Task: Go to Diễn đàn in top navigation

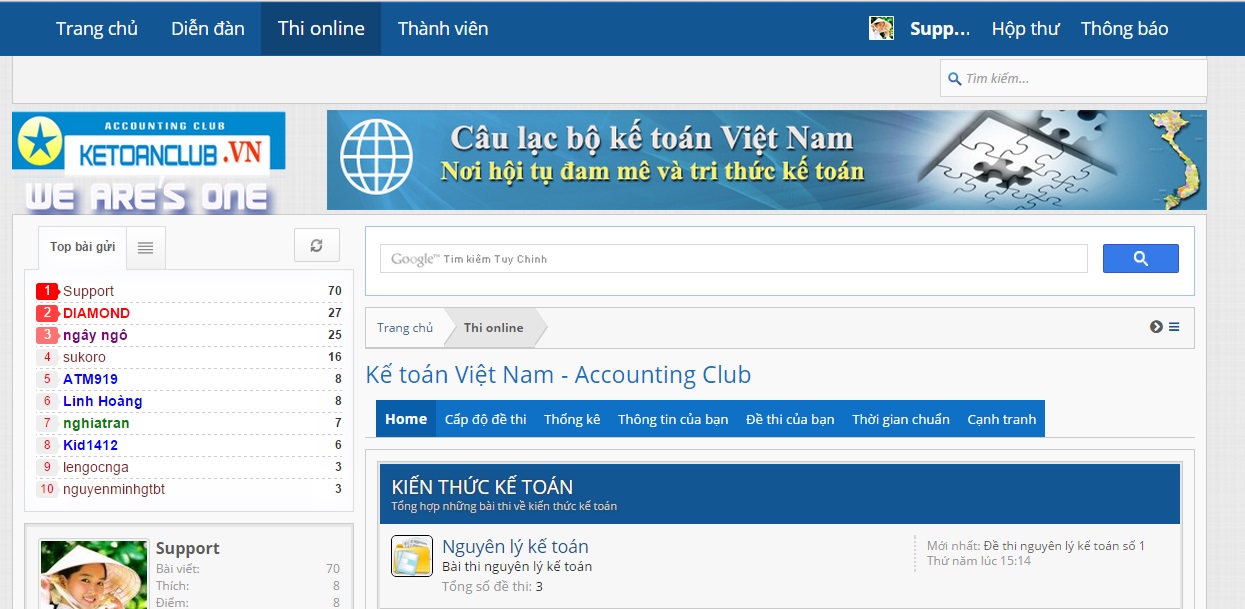Action: (x=208, y=28)
